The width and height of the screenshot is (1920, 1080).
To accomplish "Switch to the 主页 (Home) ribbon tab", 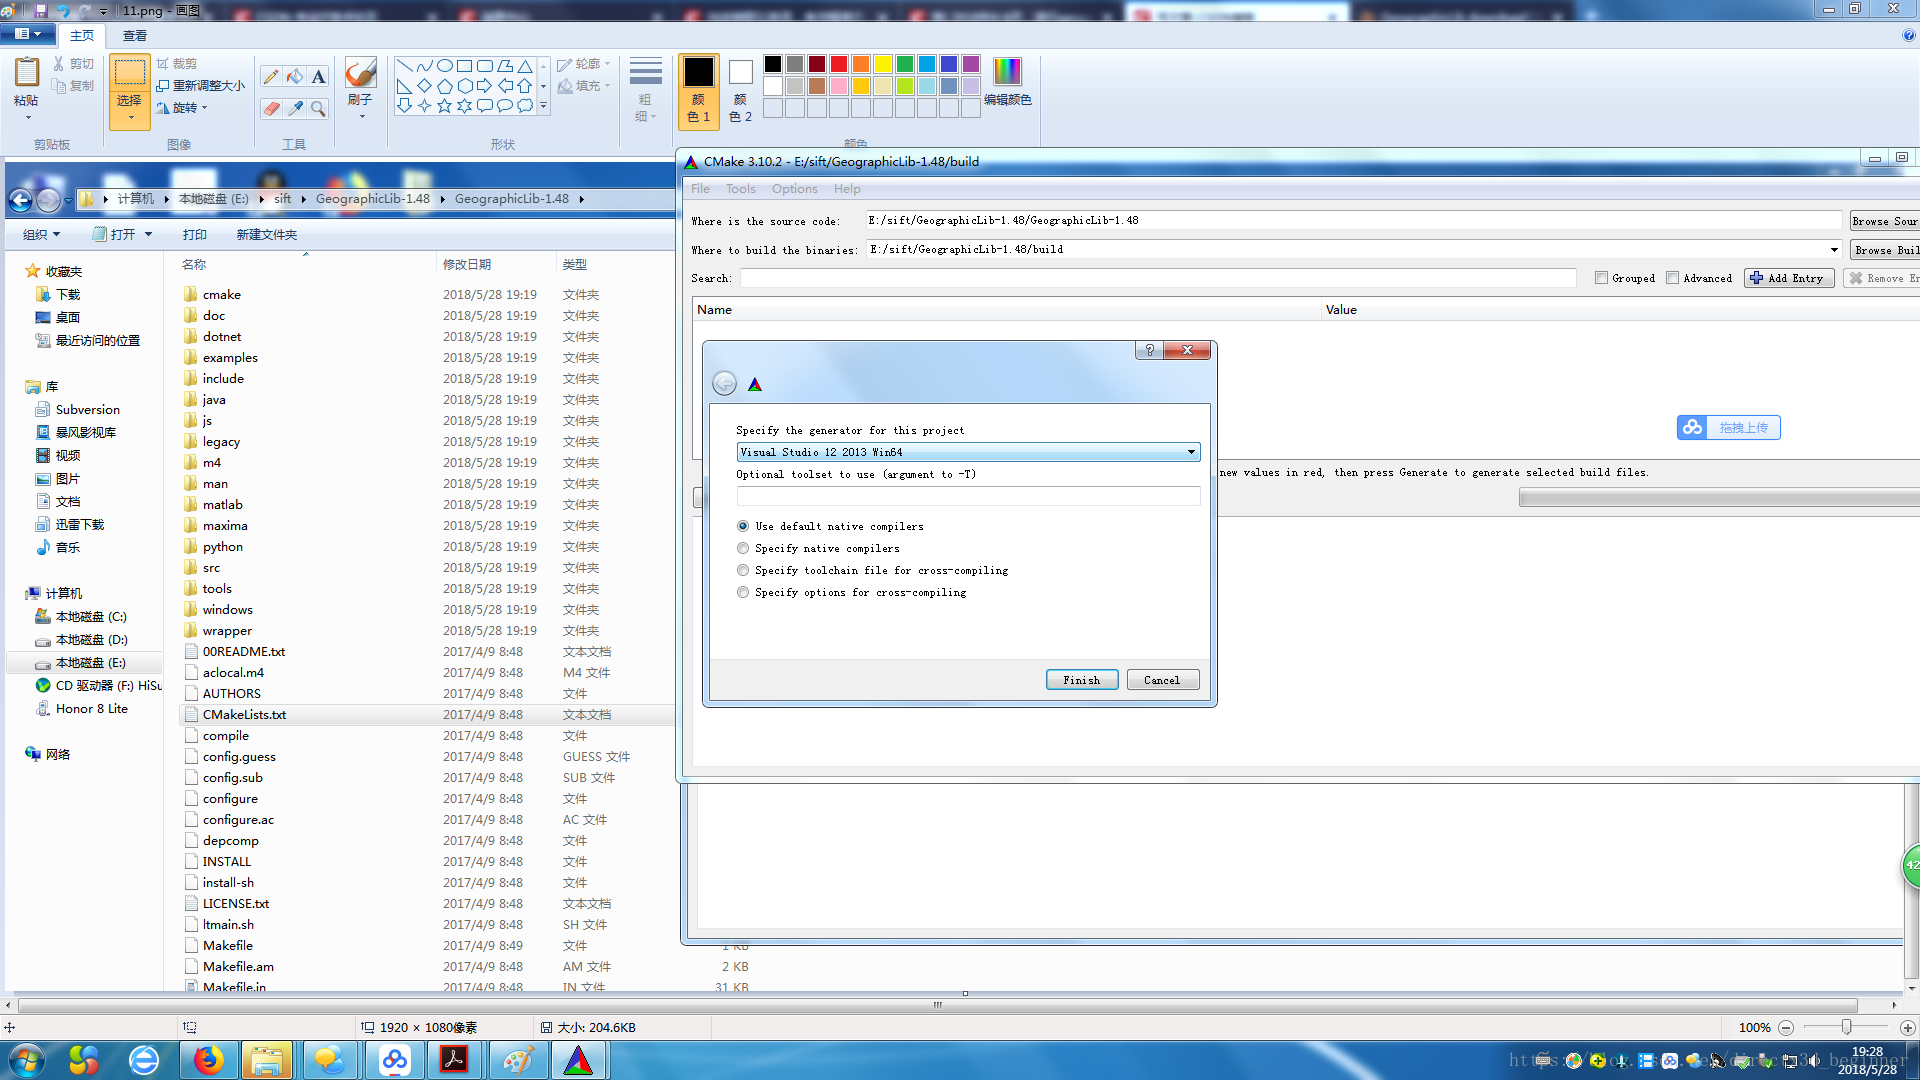I will coord(82,35).
